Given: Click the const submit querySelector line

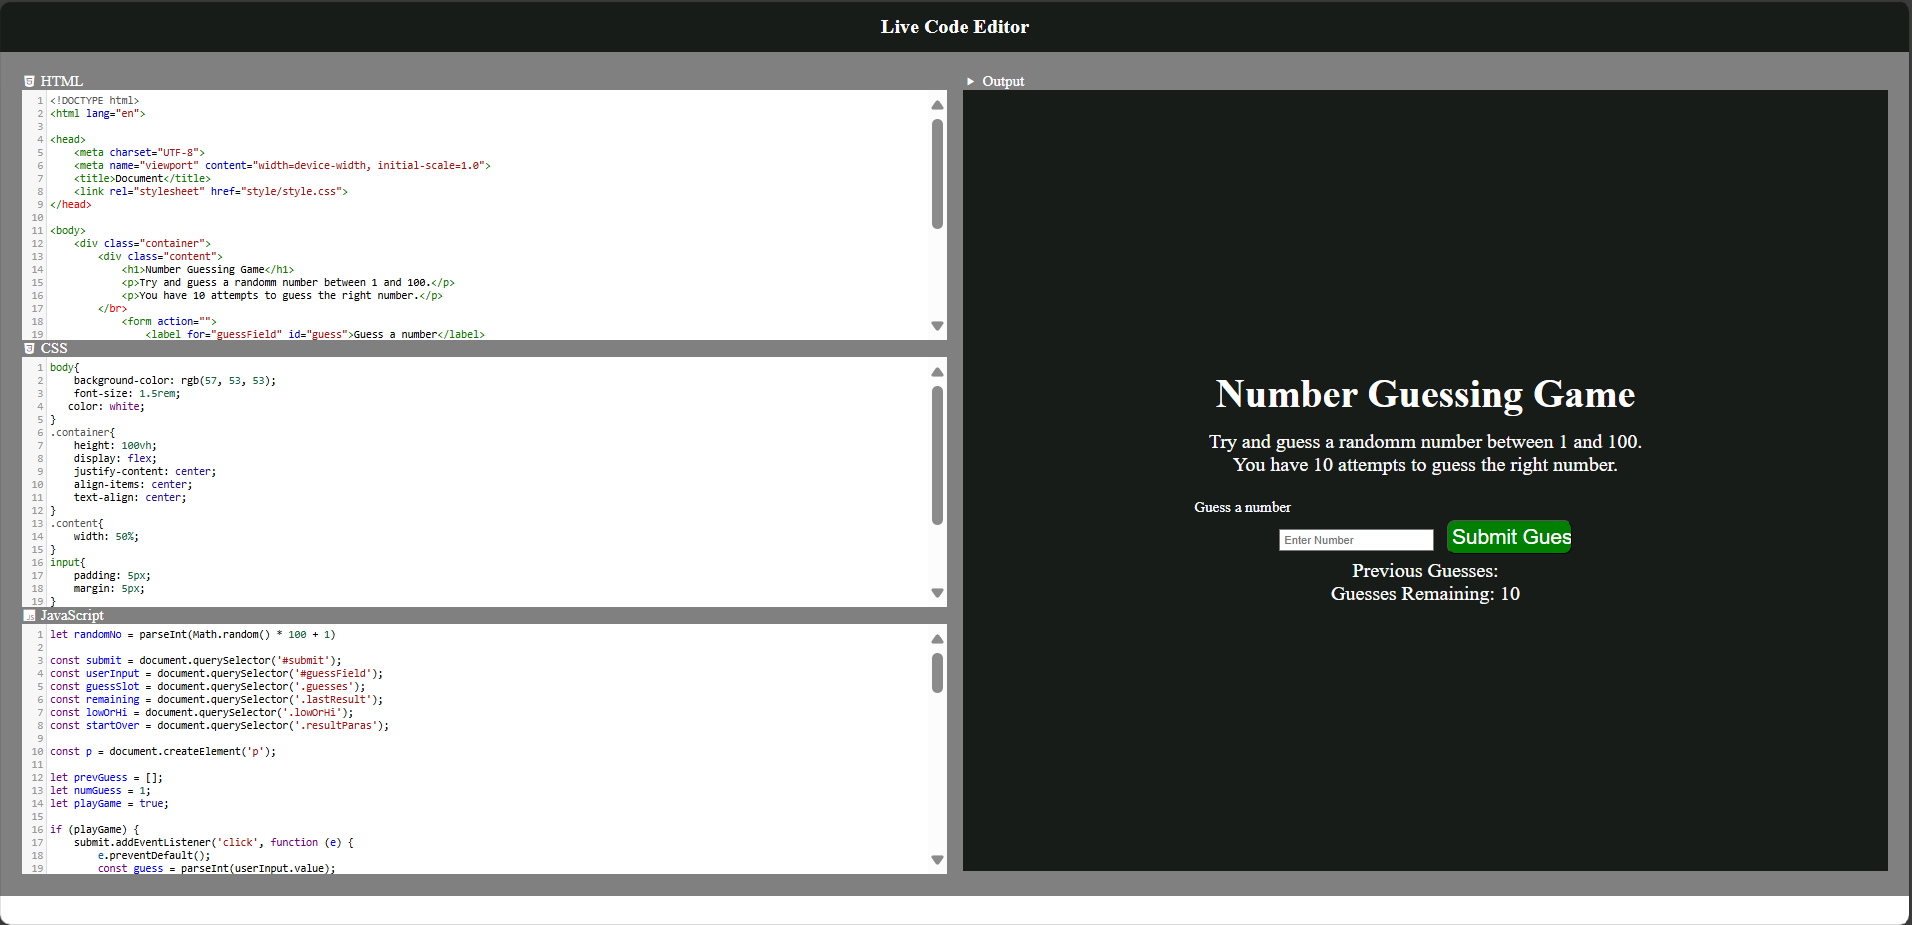Looking at the screenshot, I should [x=196, y=661].
